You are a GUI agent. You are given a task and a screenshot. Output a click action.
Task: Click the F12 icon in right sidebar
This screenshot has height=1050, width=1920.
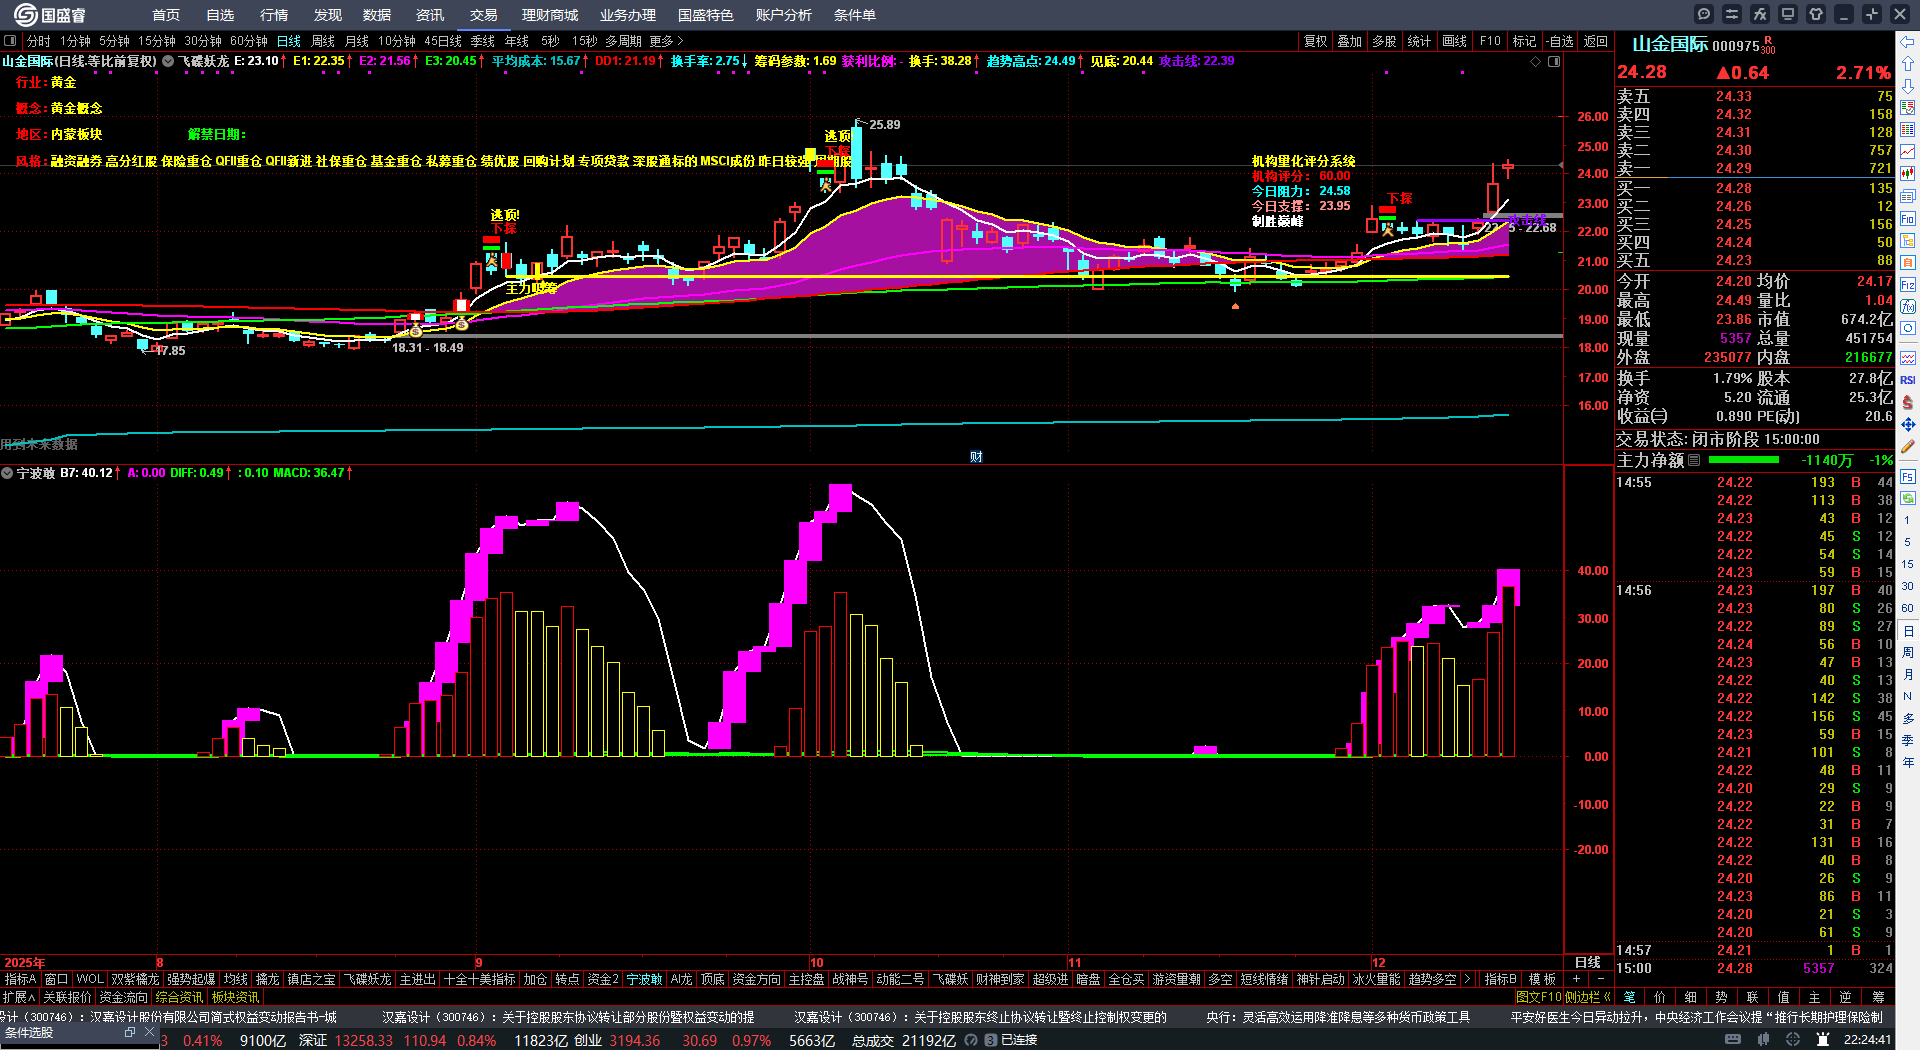click(1908, 284)
